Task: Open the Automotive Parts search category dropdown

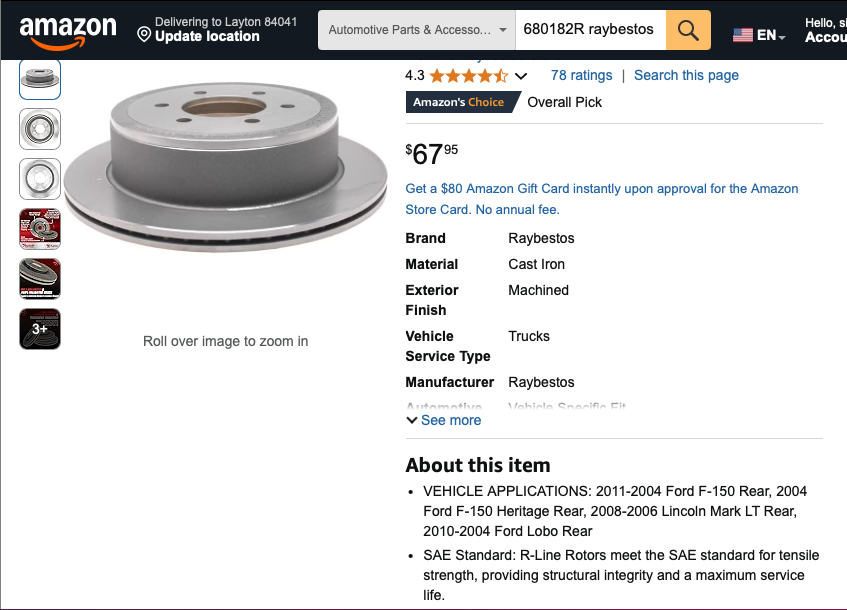Action: coord(417,30)
